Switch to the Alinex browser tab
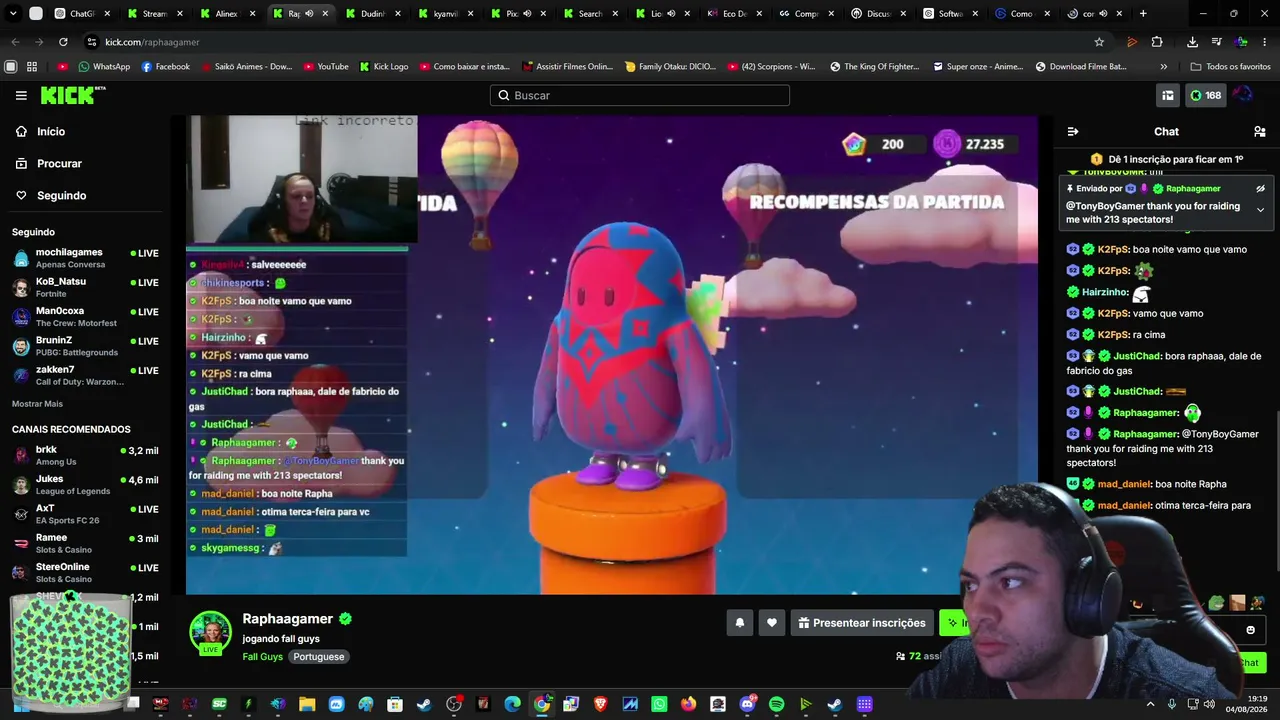The height and width of the screenshot is (720, 1280). 228,14
